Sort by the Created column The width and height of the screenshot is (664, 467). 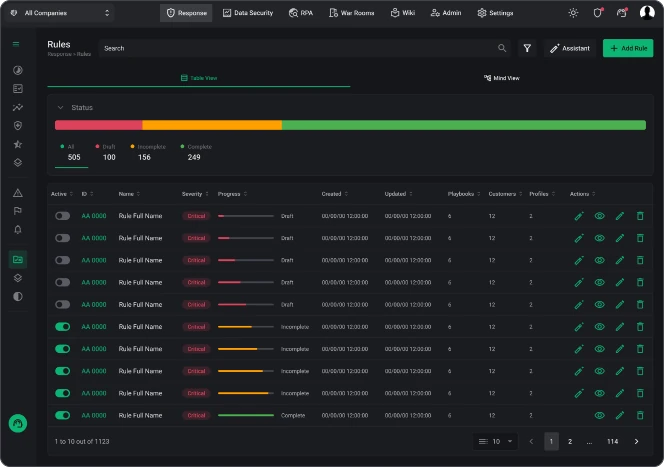pos(335,194)
